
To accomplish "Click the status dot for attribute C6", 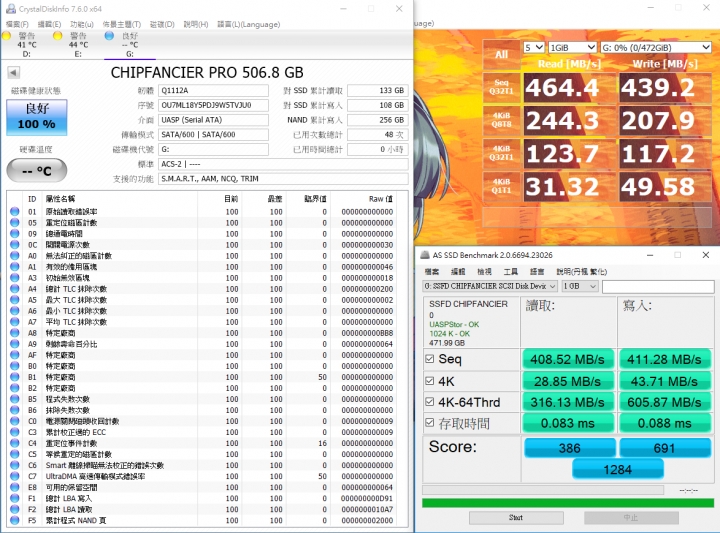I will 15,465.
